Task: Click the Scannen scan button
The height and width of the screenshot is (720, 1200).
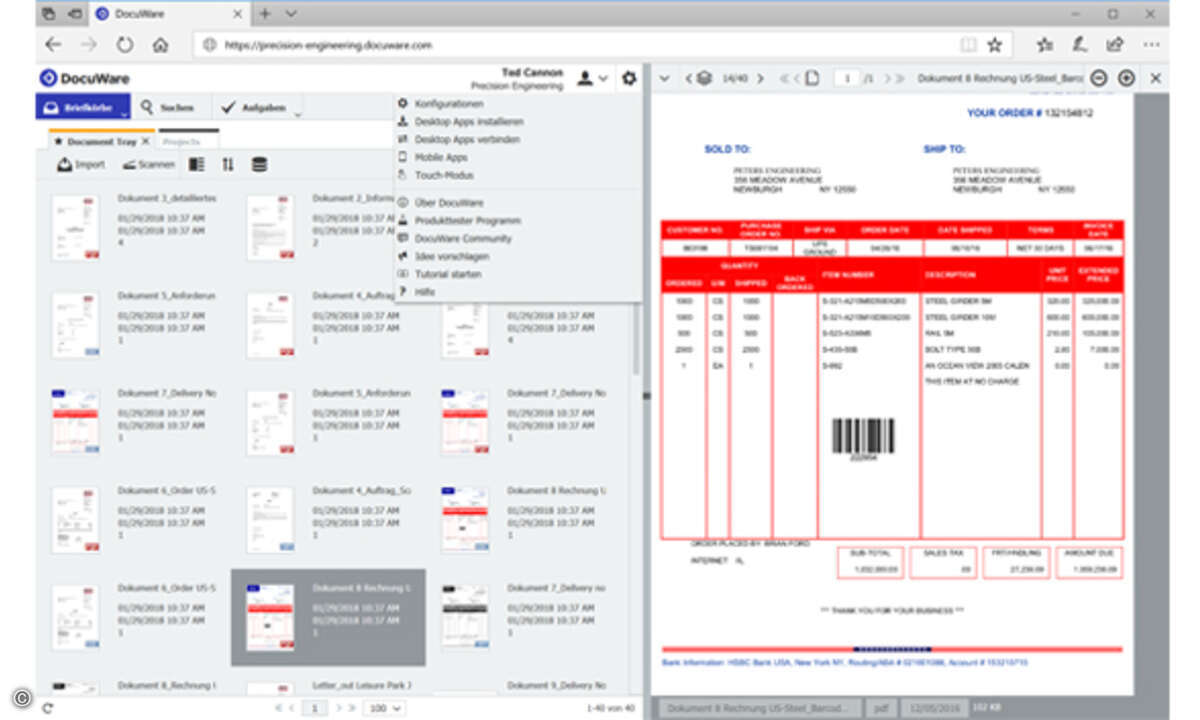Action: tap(147, 164)
